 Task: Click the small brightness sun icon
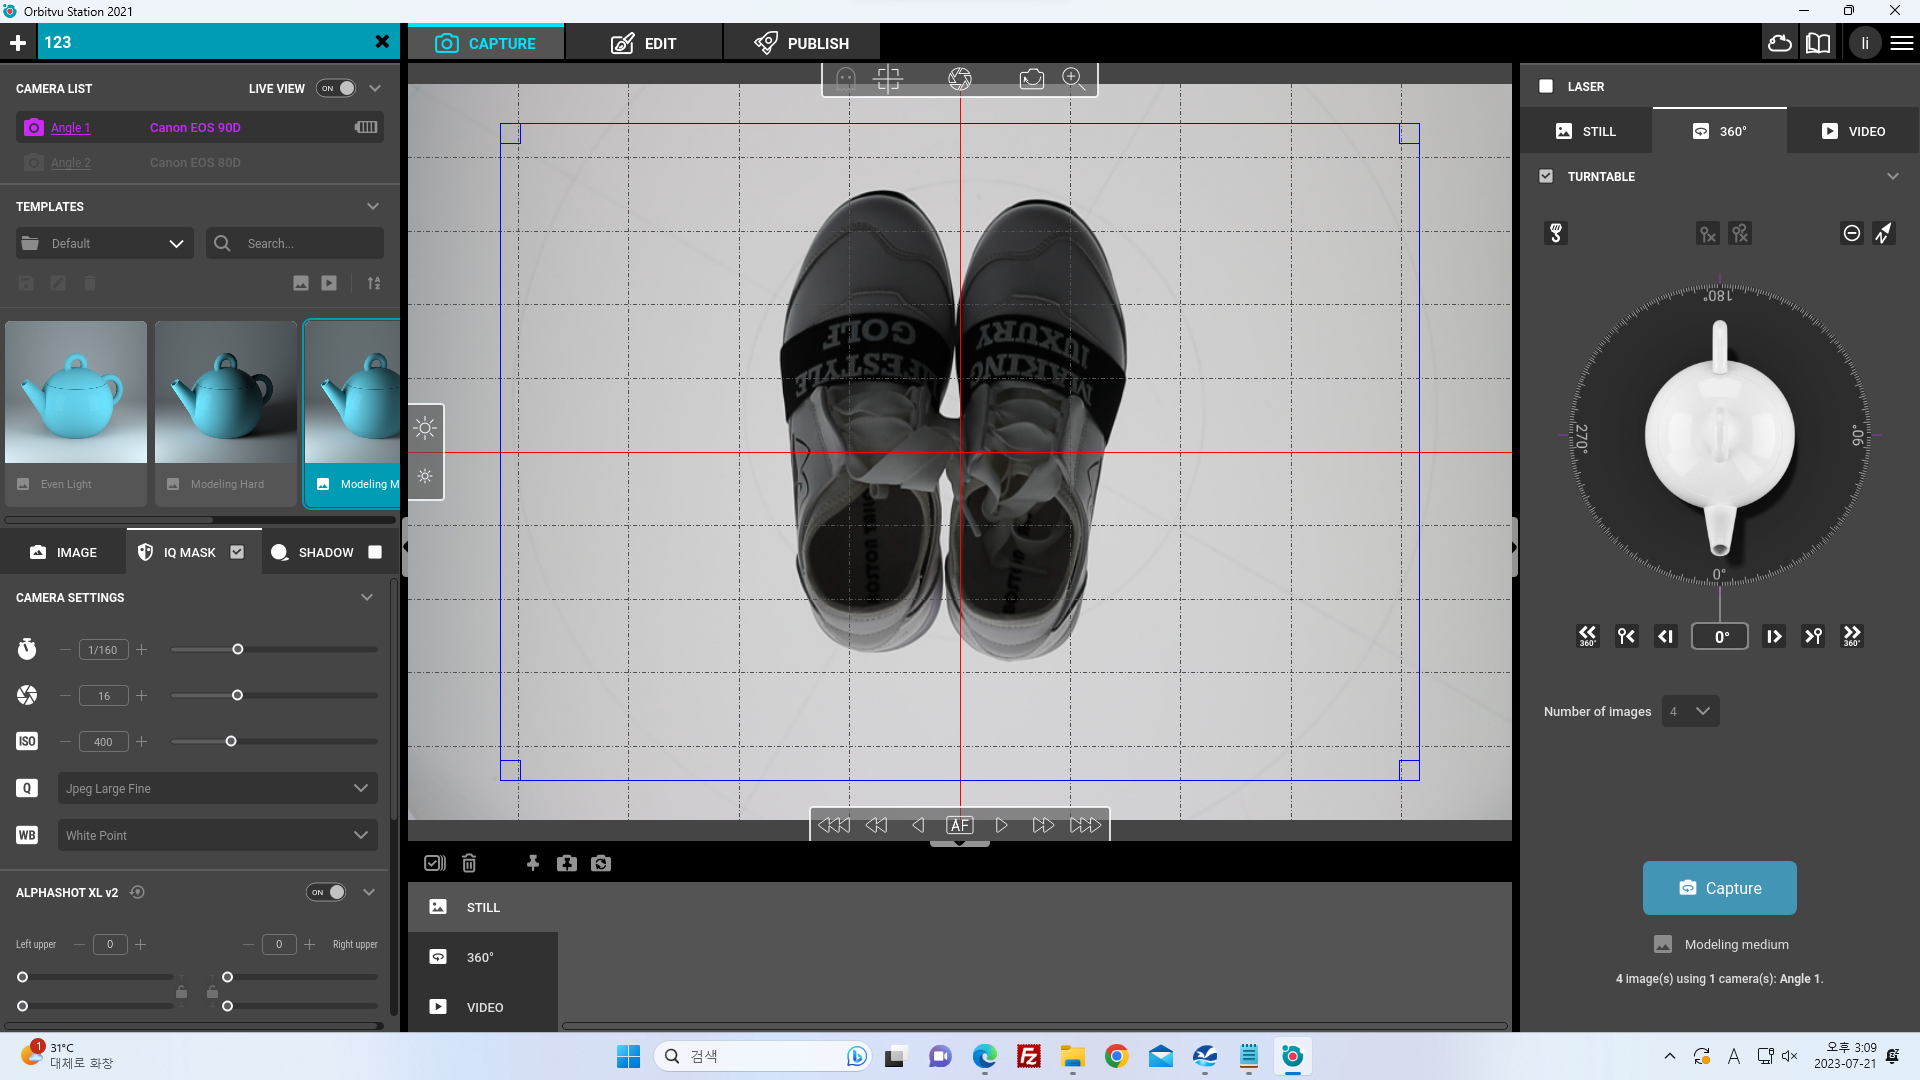coord(425,476)
